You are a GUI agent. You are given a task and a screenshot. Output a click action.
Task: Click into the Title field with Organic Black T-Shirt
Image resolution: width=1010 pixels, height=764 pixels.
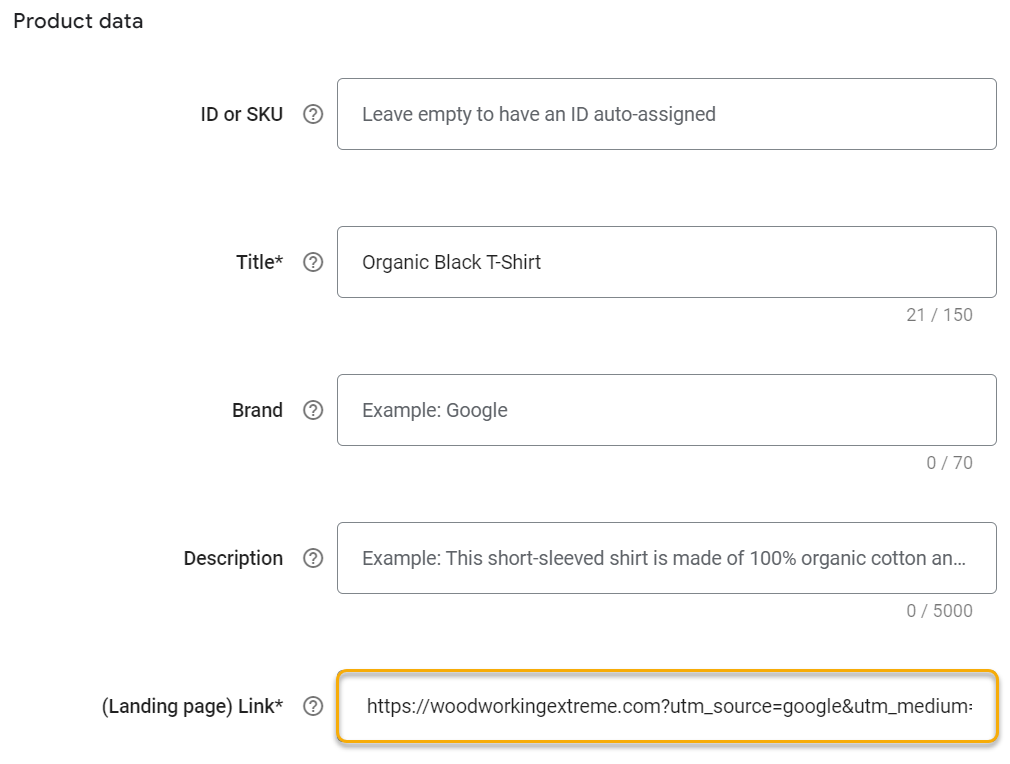point(666,262)
